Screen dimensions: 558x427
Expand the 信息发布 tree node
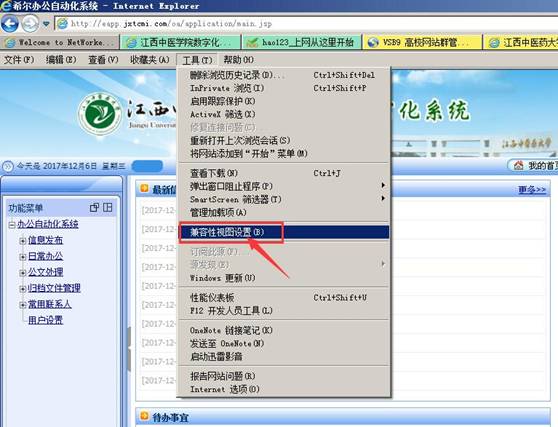(x=22, y=241)
